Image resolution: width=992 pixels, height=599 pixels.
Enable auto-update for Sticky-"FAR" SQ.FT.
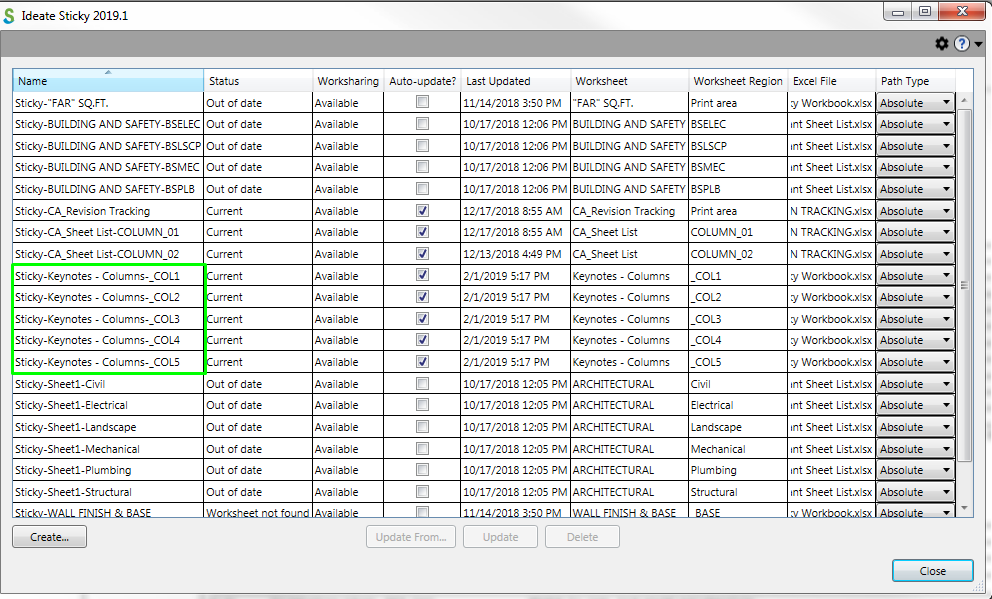(422, 102)
